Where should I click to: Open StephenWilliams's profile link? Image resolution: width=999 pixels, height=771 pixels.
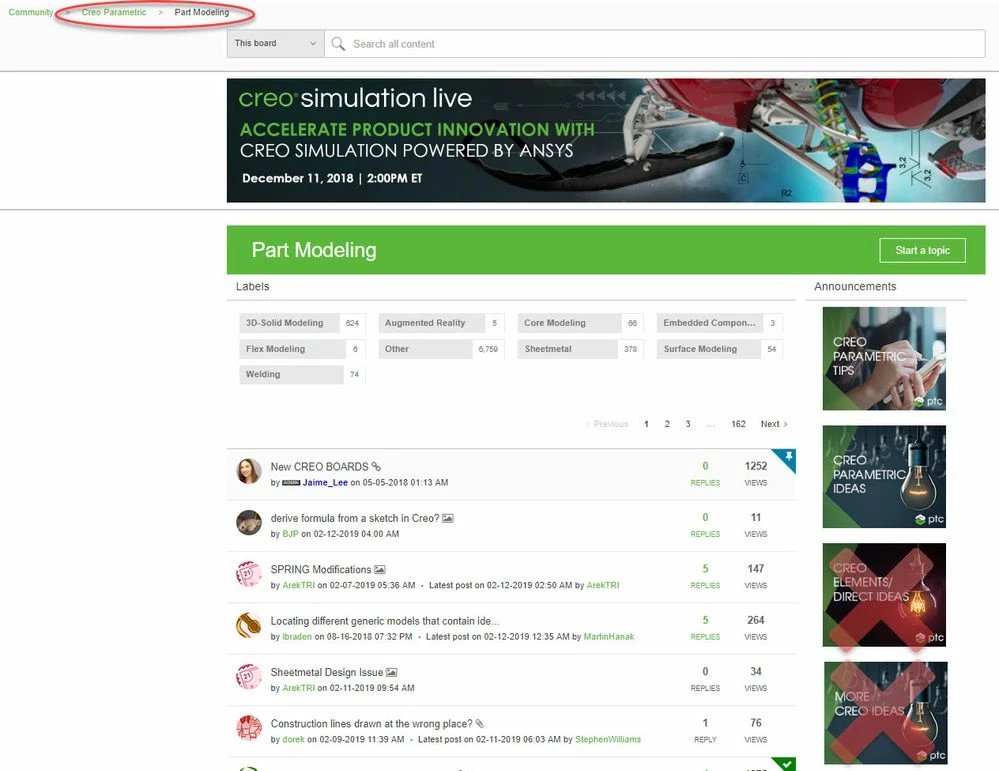click(608, 739)
